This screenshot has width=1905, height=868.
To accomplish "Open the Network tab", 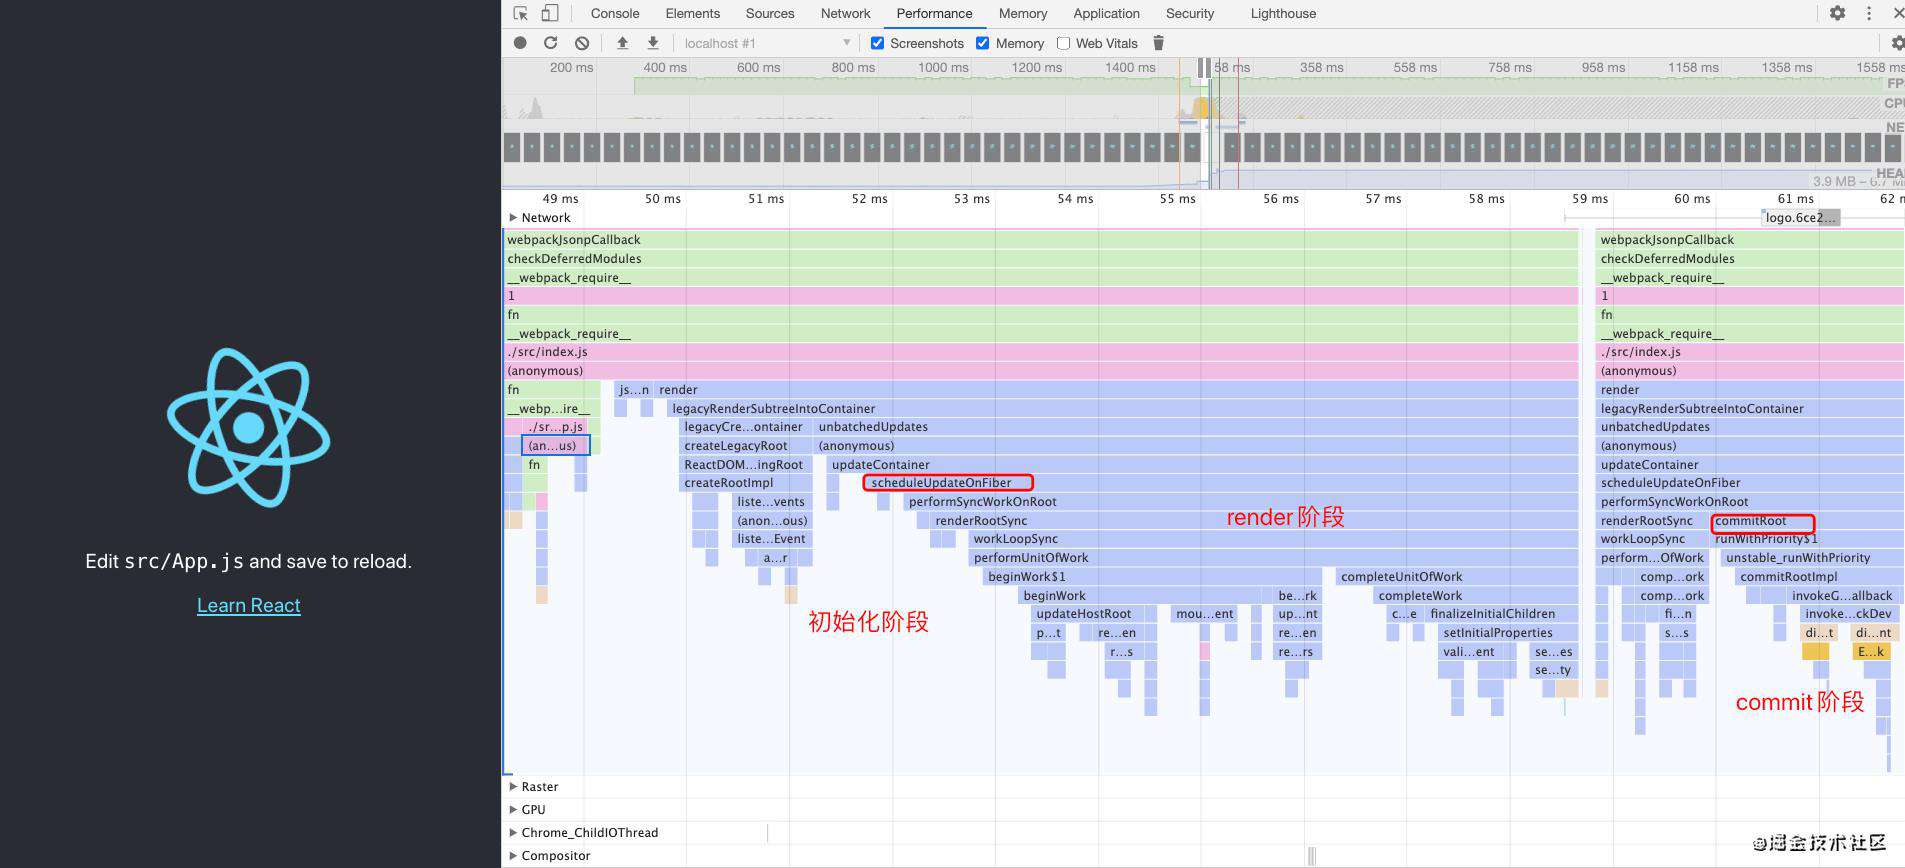I will point(846,13).
